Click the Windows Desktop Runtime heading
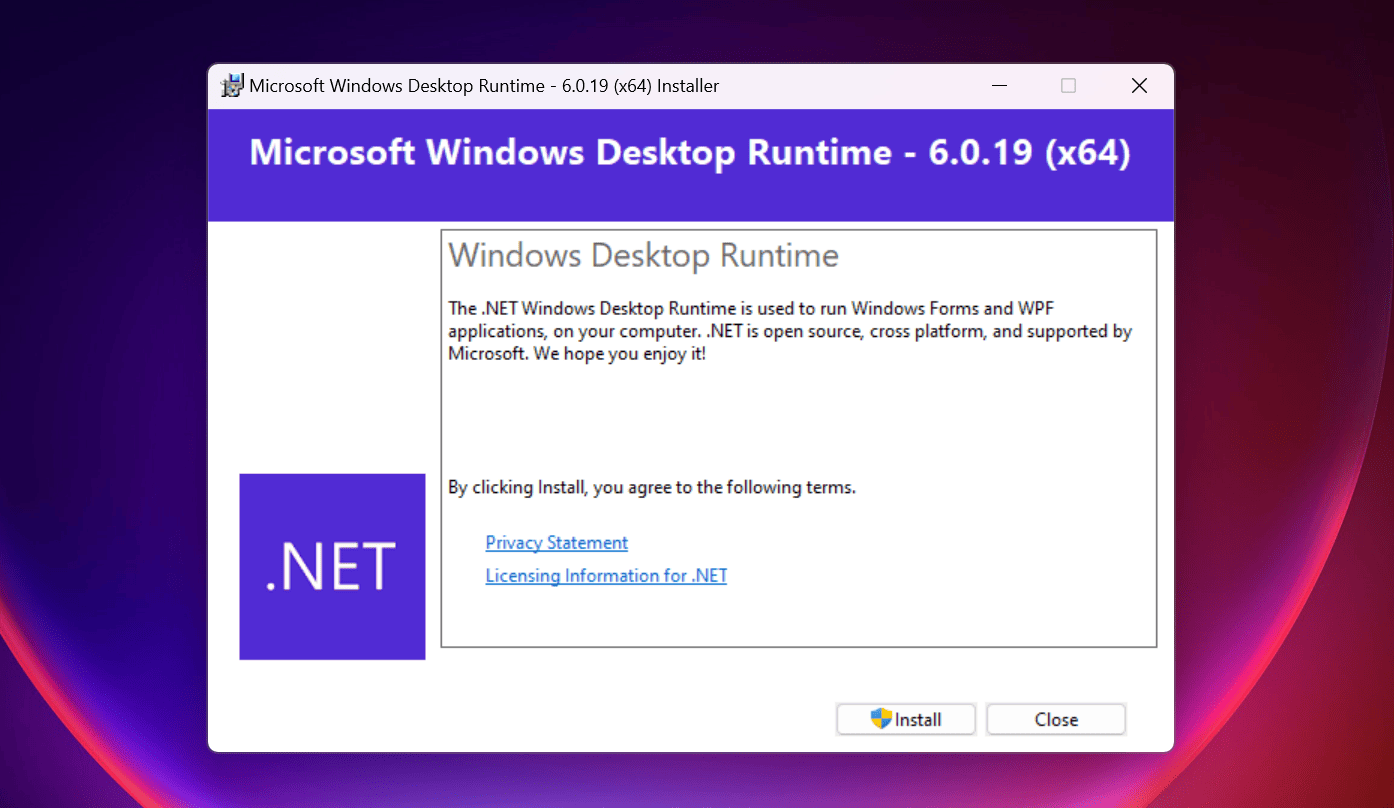1394x808 pixels. click(x=643, y=255)
